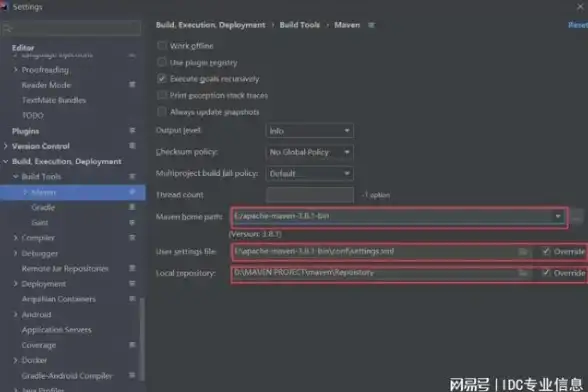This screenshot has width=588, height=392.
Task: Enable Print exception stack traces
Action: click(x=162, y=95)
